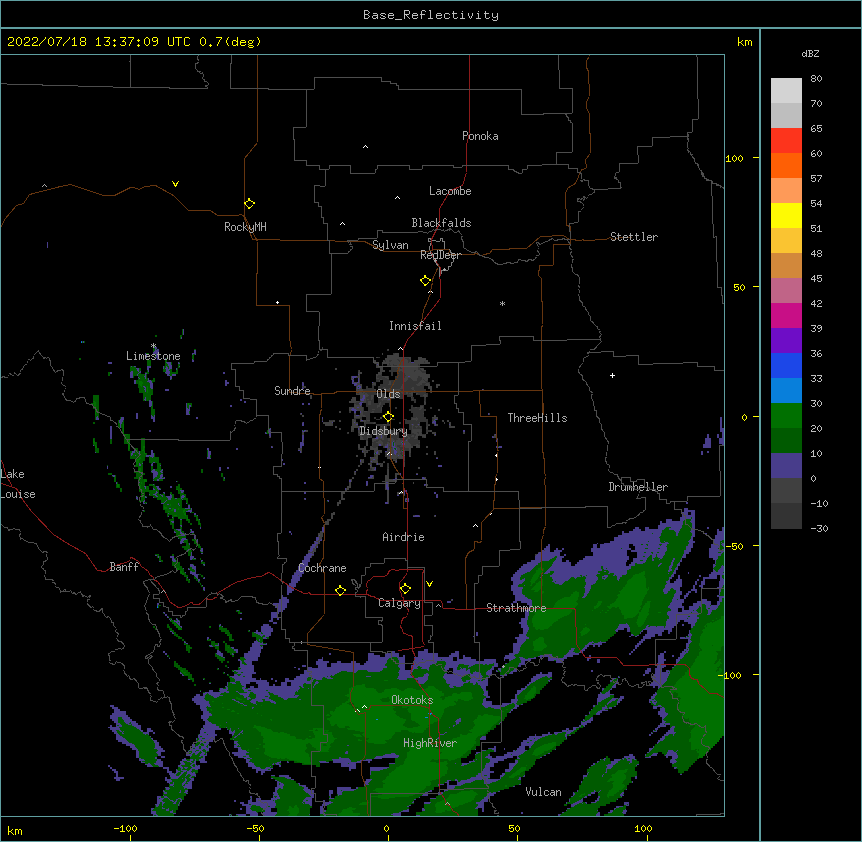The height and width of the screenshot is (842, 862).
Task: Click the Stettler city label
Action: 634,237
